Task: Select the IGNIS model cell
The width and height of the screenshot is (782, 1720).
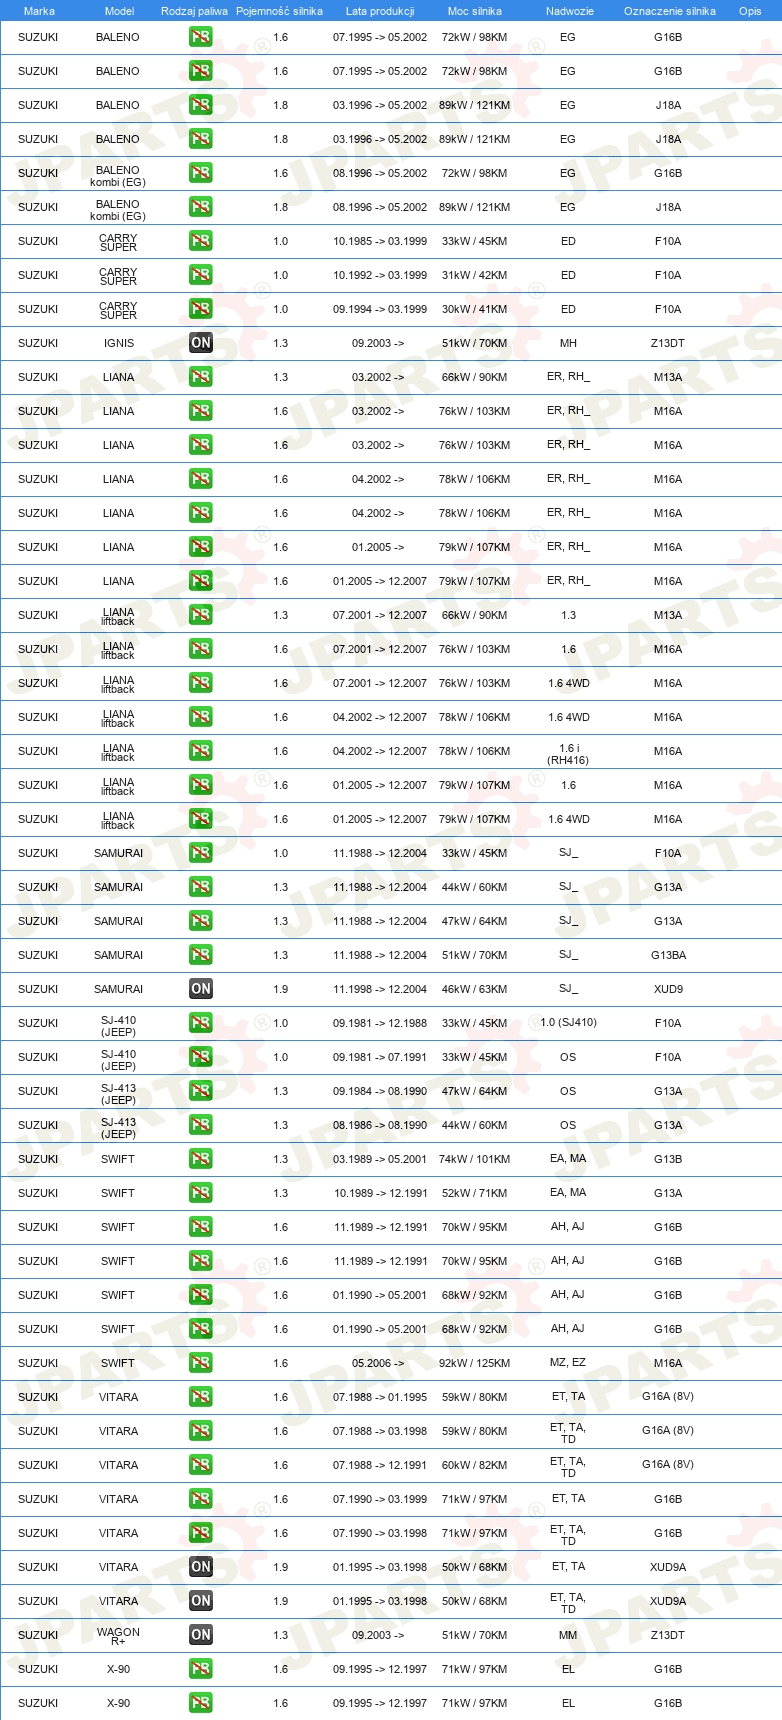Action: tap(119, 343)
